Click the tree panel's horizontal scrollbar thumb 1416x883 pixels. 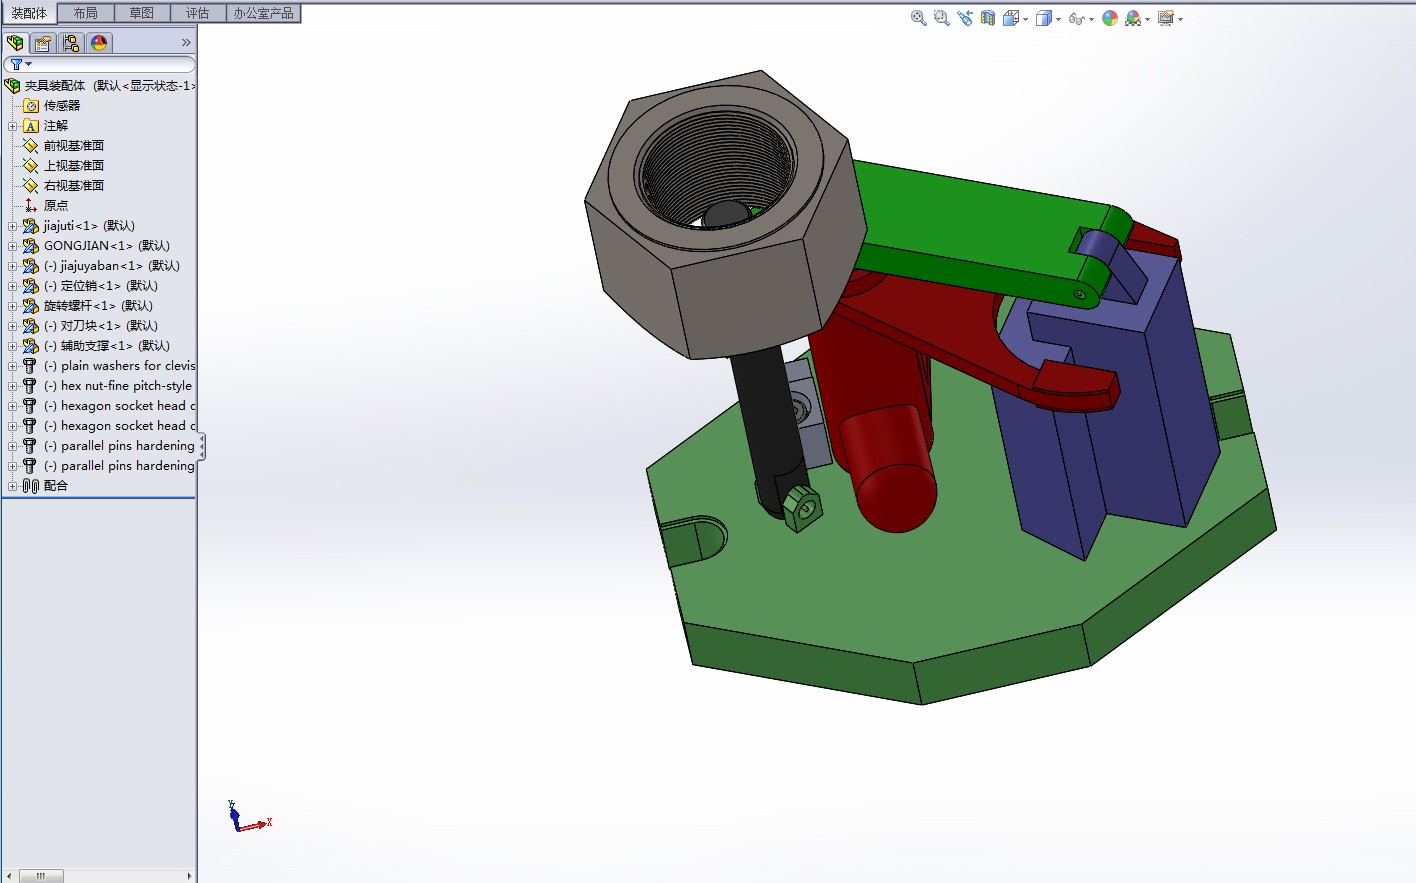coord(41,876)
